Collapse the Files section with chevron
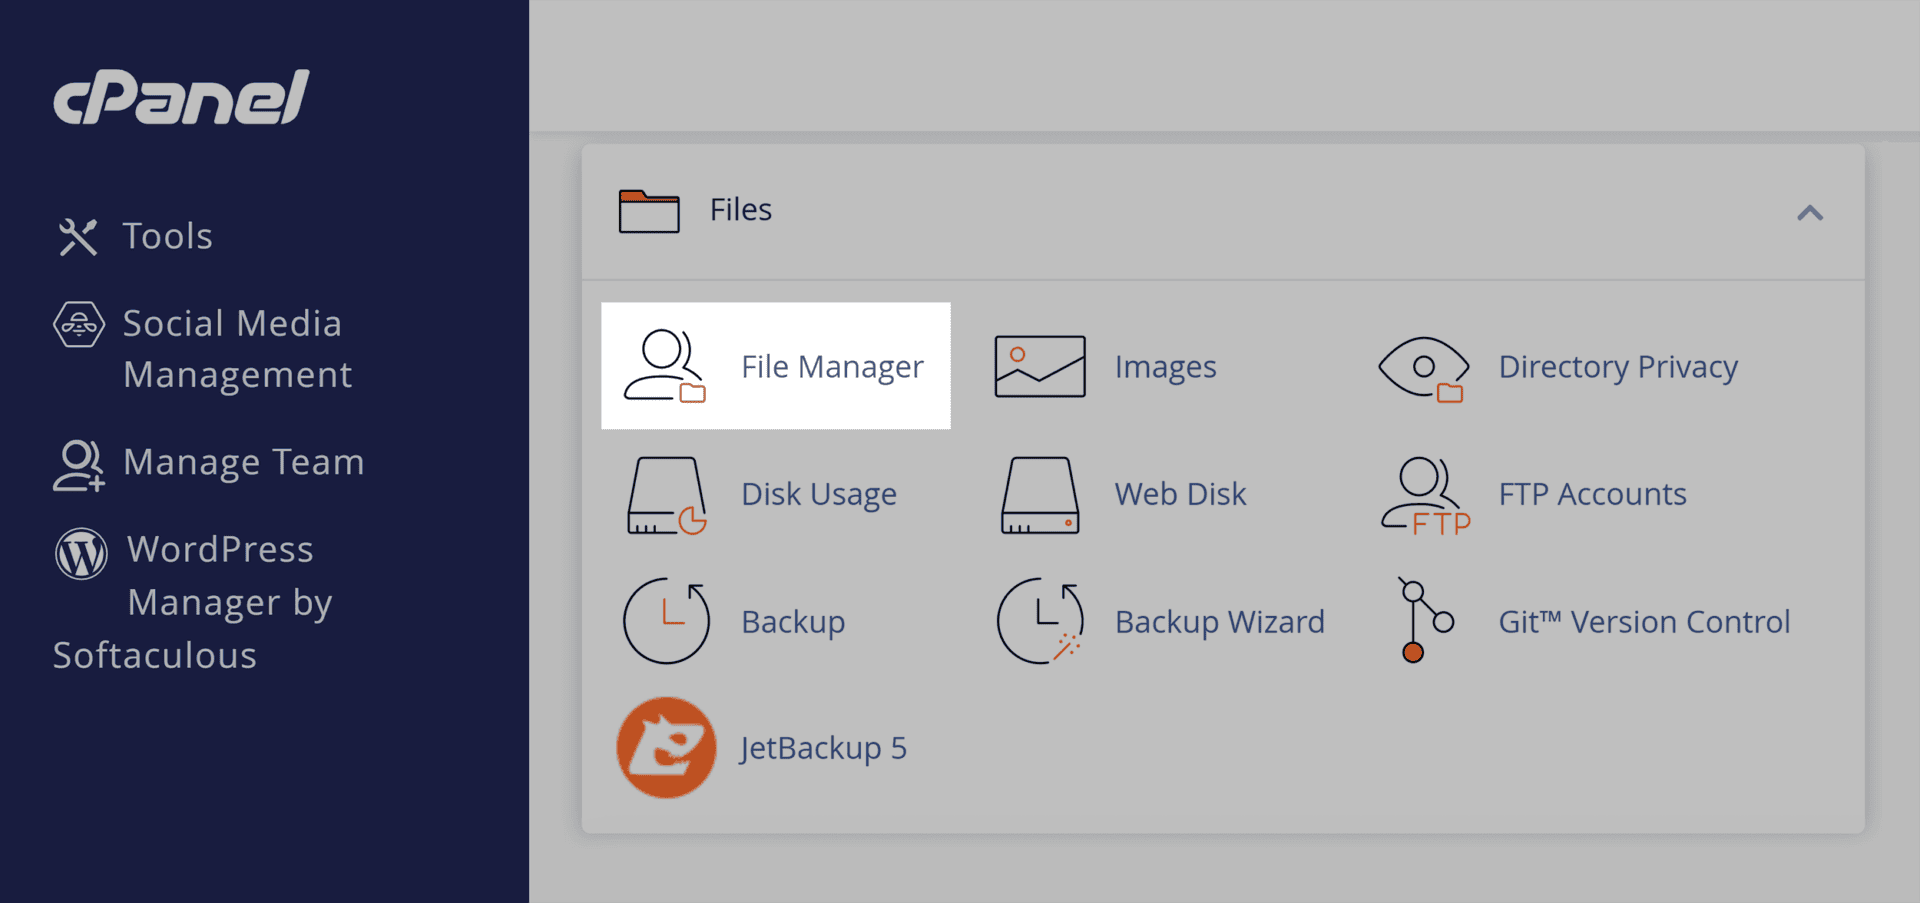Image resolution: width=1920 pixels, height=903 pixels. pos(1809,213)
